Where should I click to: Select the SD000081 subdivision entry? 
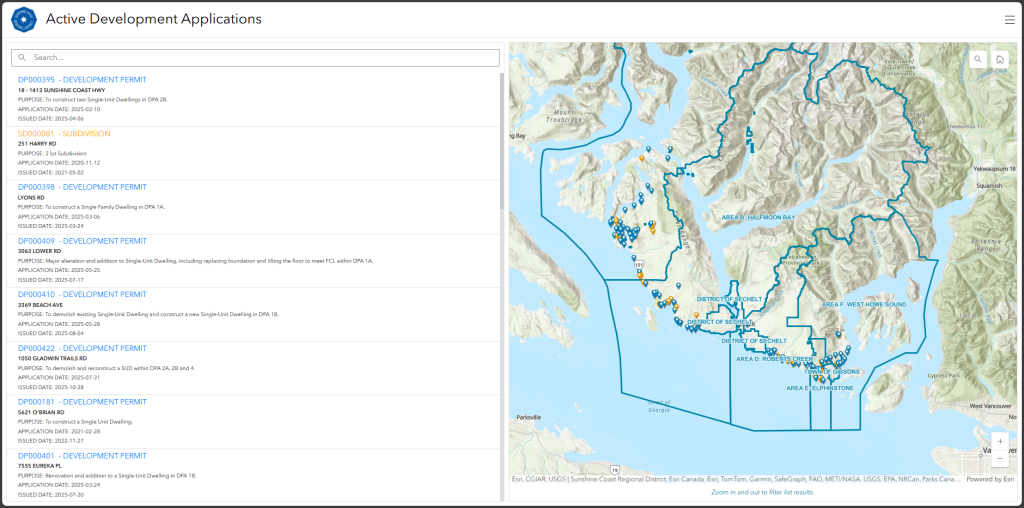click(x=64, y=133)
